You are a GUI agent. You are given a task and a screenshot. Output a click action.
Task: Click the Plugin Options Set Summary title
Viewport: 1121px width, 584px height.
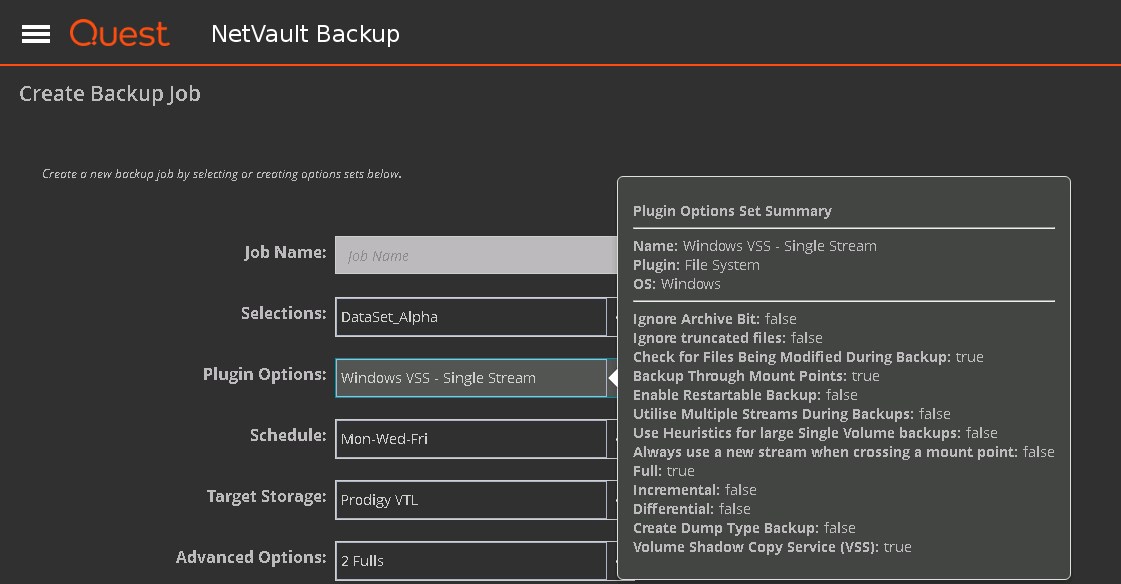coord(732,211)
